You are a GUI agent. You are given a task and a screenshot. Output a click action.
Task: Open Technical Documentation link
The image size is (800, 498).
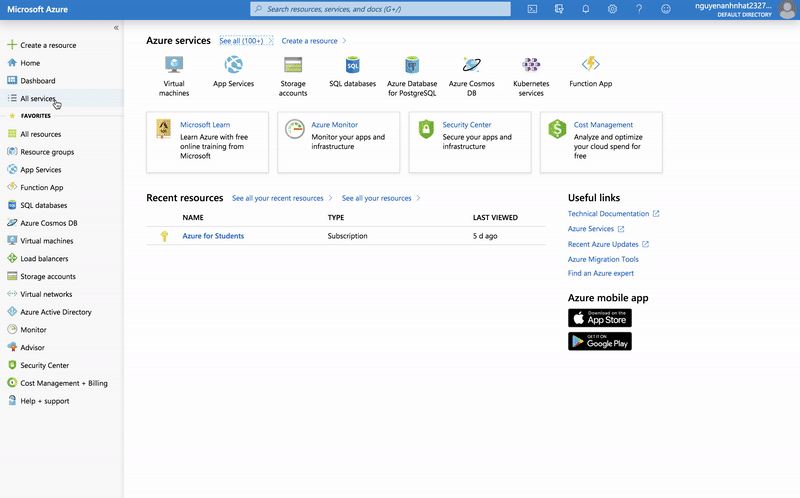(613, 214)
